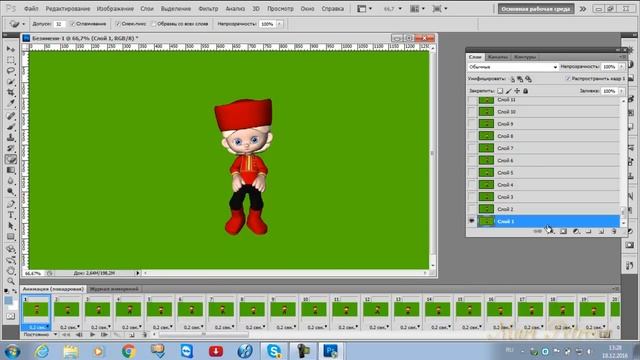Show Слой 10 visibility box
This screenshot has height=360, width=640.
(x=472, y=111)
